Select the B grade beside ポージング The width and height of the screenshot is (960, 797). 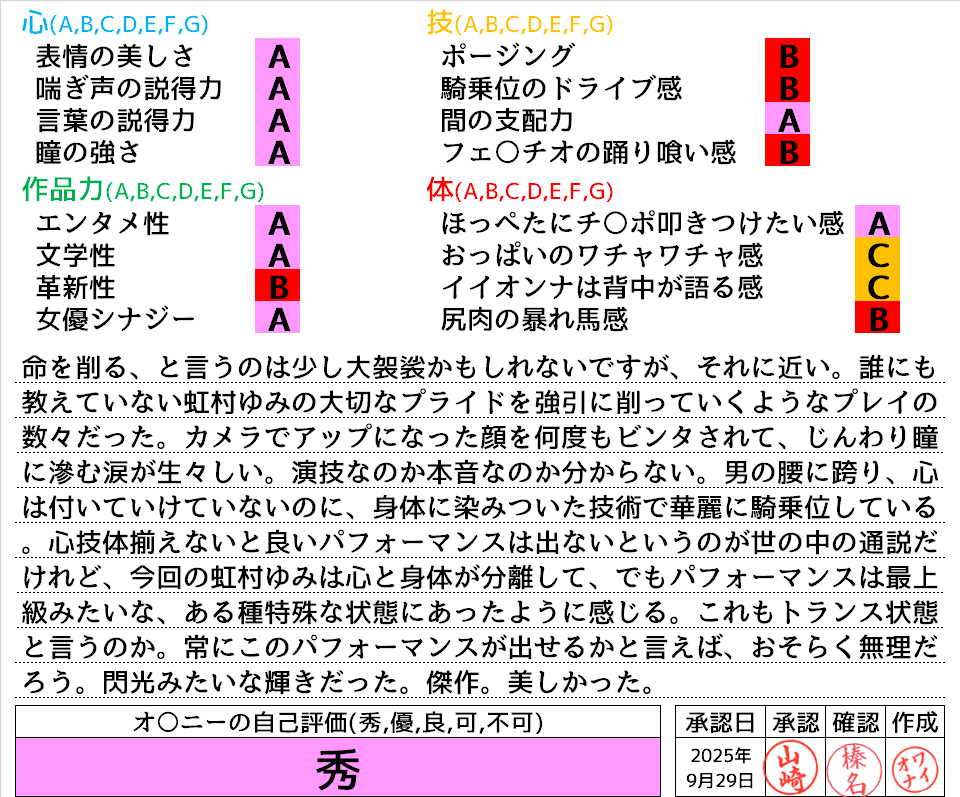coord(787,54)
